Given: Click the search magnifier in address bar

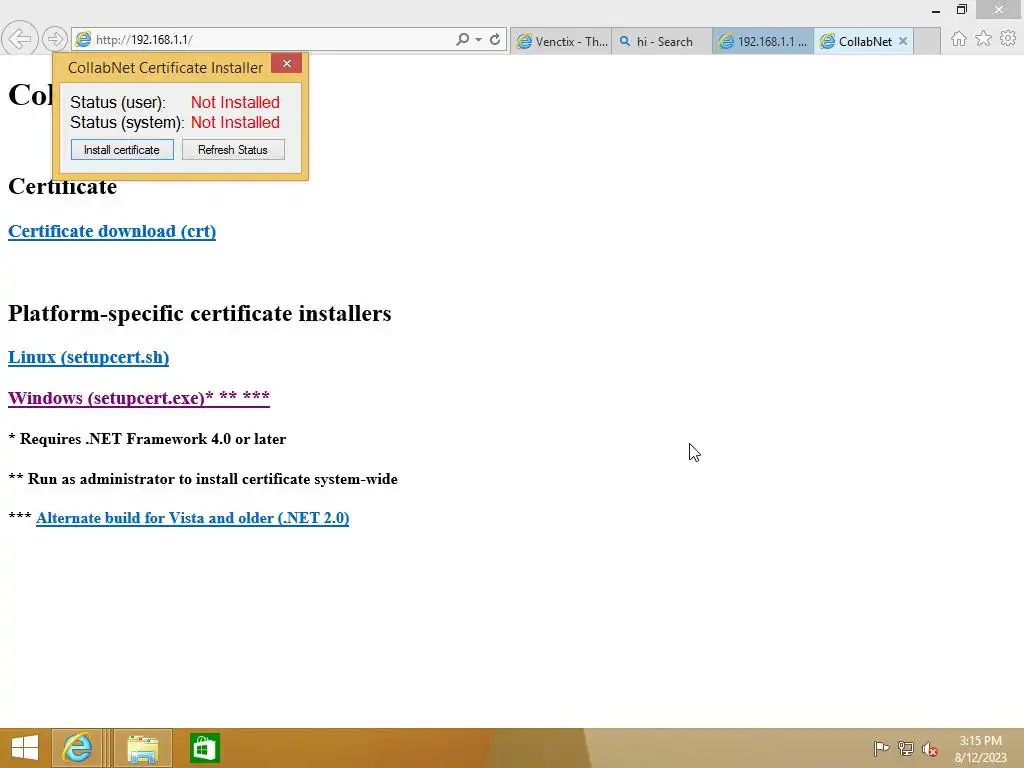Looking at the screenshot, I should tap(462, 39).
